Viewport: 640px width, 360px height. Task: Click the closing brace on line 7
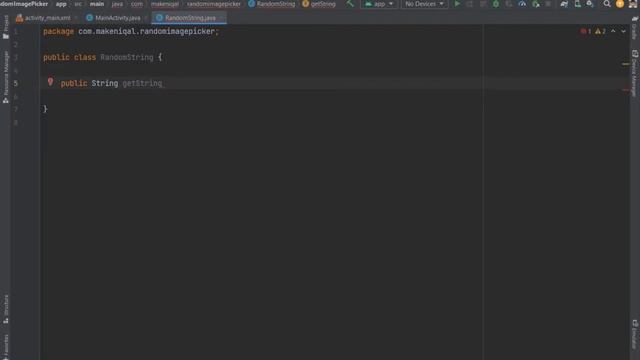pos(45,109)
